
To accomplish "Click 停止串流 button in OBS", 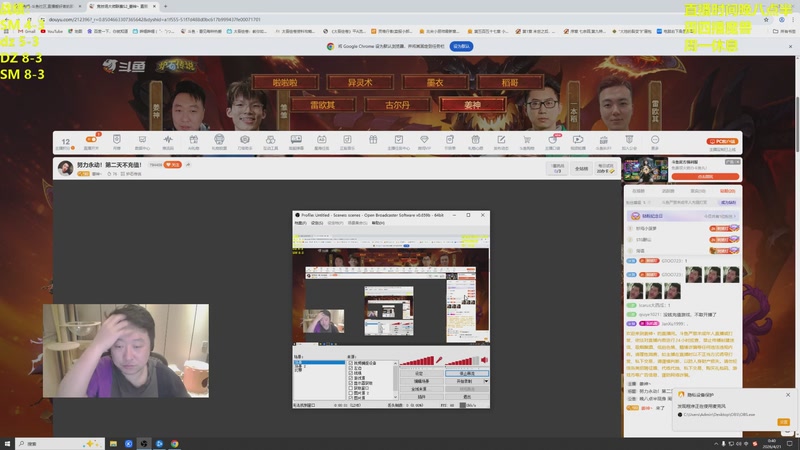I will tap(467, 373).
